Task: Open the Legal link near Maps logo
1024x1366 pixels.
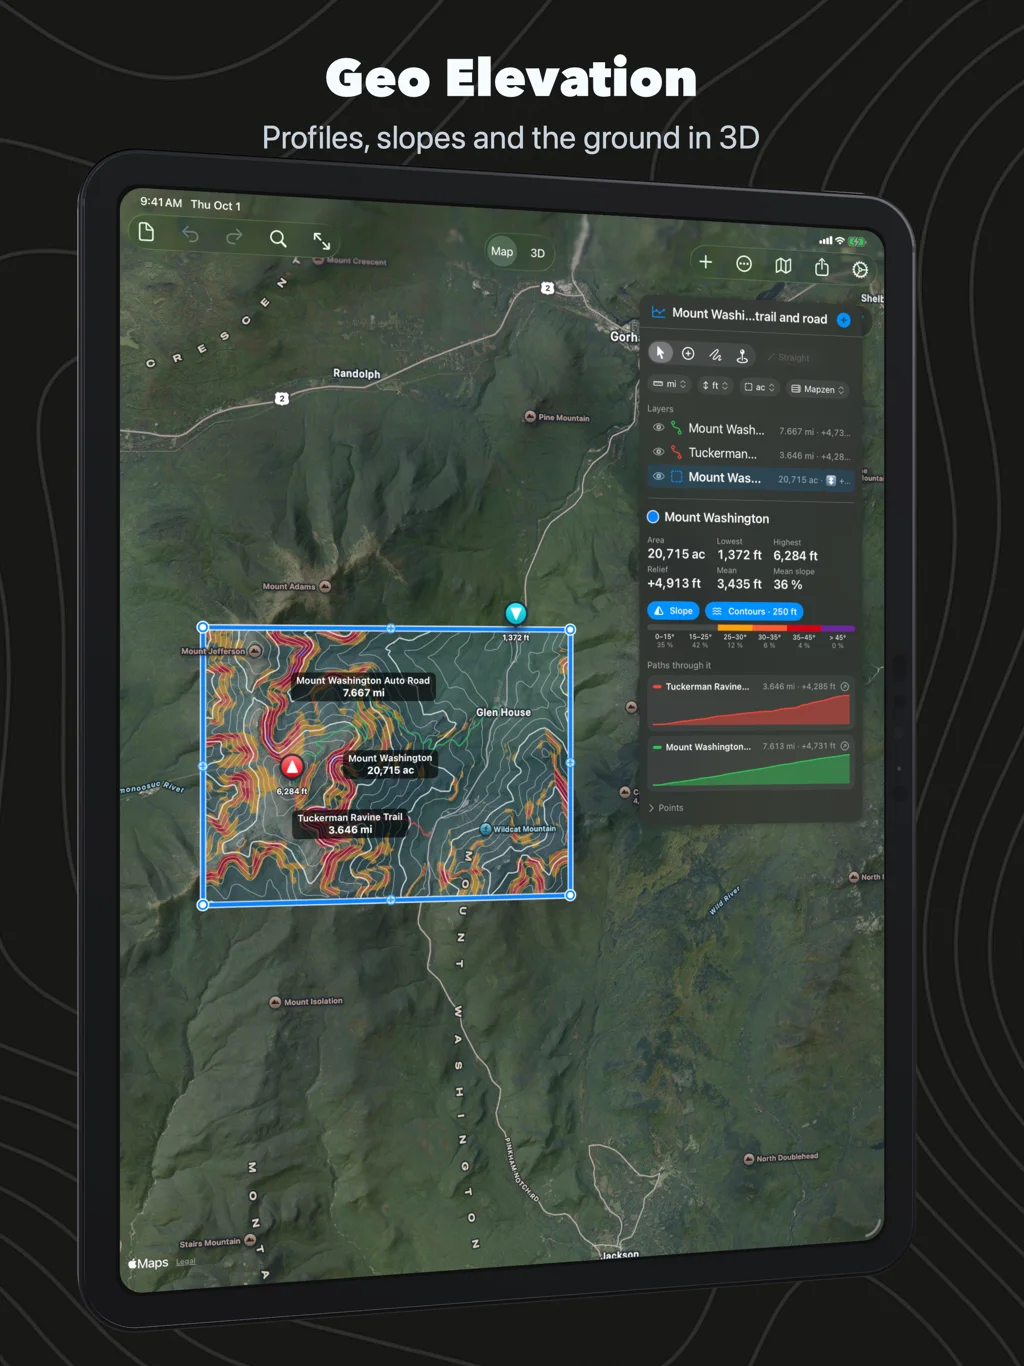Action: [186, 1262]
